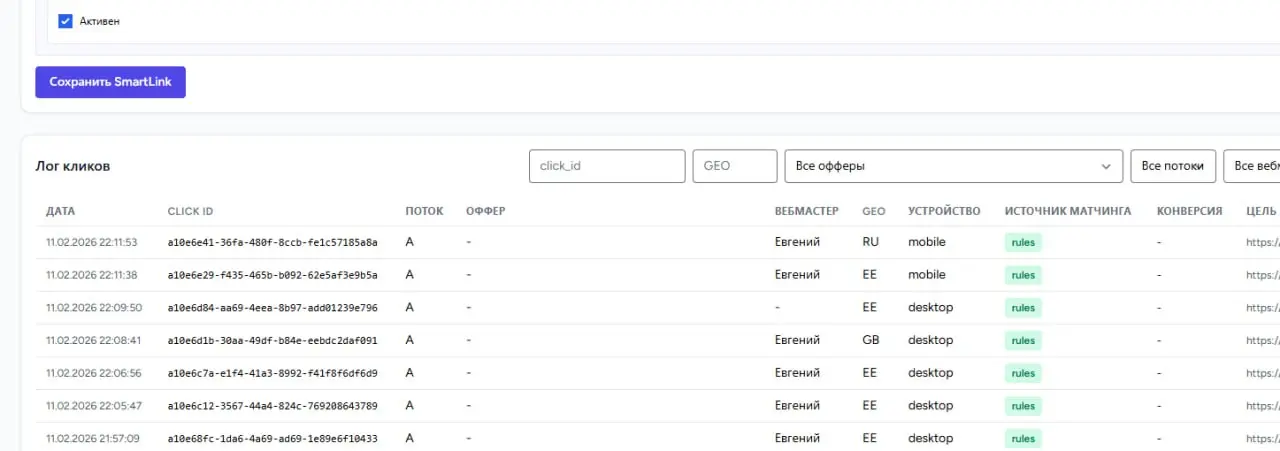Select click ID a10e6e29-f435-465b-b092-62e5af3e9b5a
Viewport: 1280px width, 451px height.
[x=272, y=275]
